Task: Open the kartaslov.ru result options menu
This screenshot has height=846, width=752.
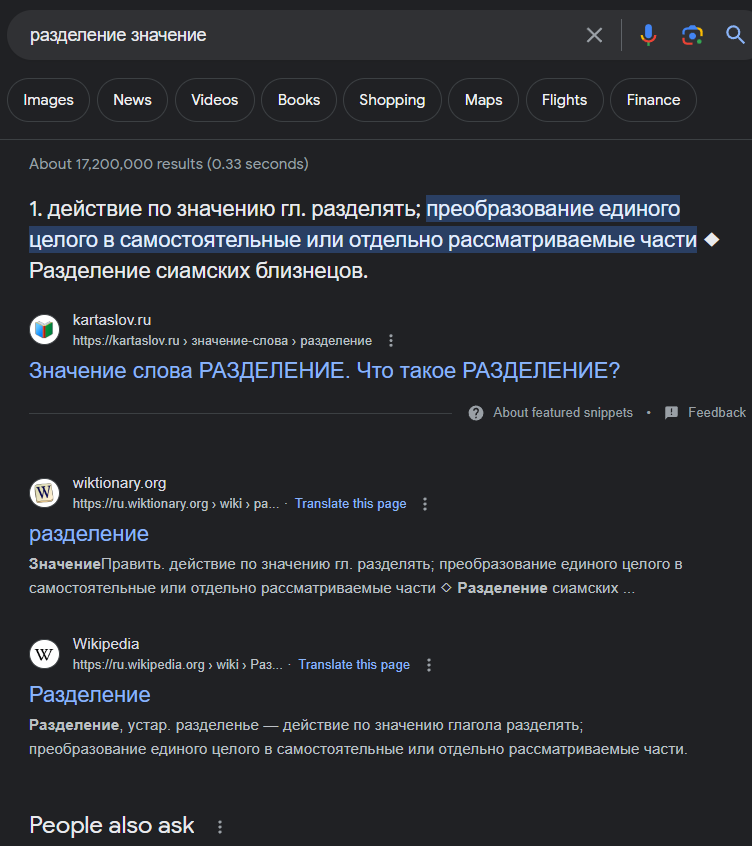Action: click(x=391, y=340)
